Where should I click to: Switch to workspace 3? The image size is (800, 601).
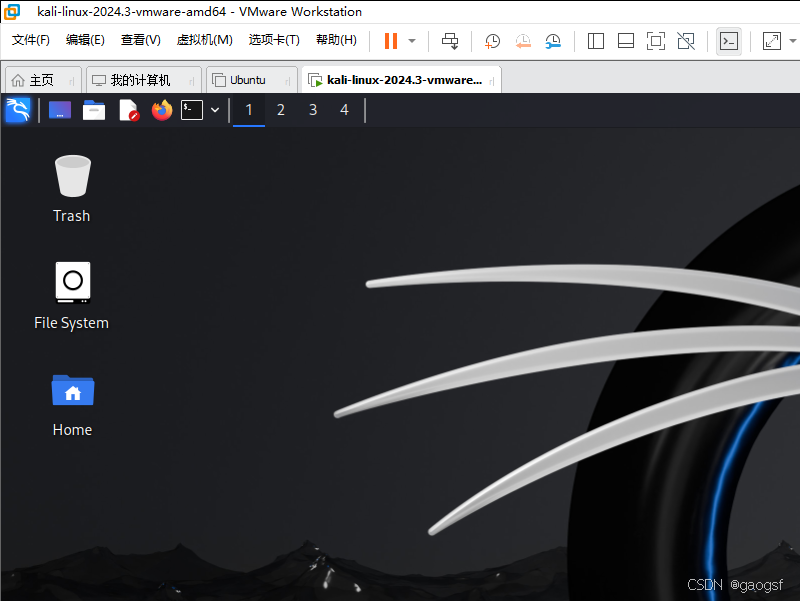313,110
